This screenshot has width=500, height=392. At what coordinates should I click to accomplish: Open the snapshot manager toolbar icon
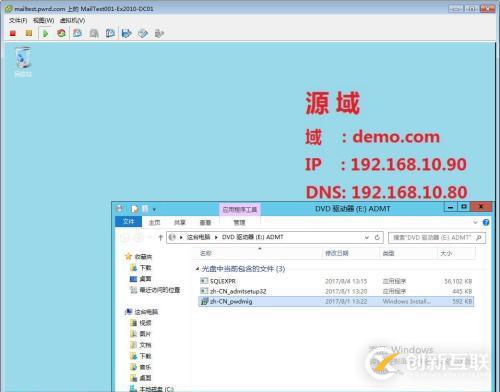pos(110,33)
